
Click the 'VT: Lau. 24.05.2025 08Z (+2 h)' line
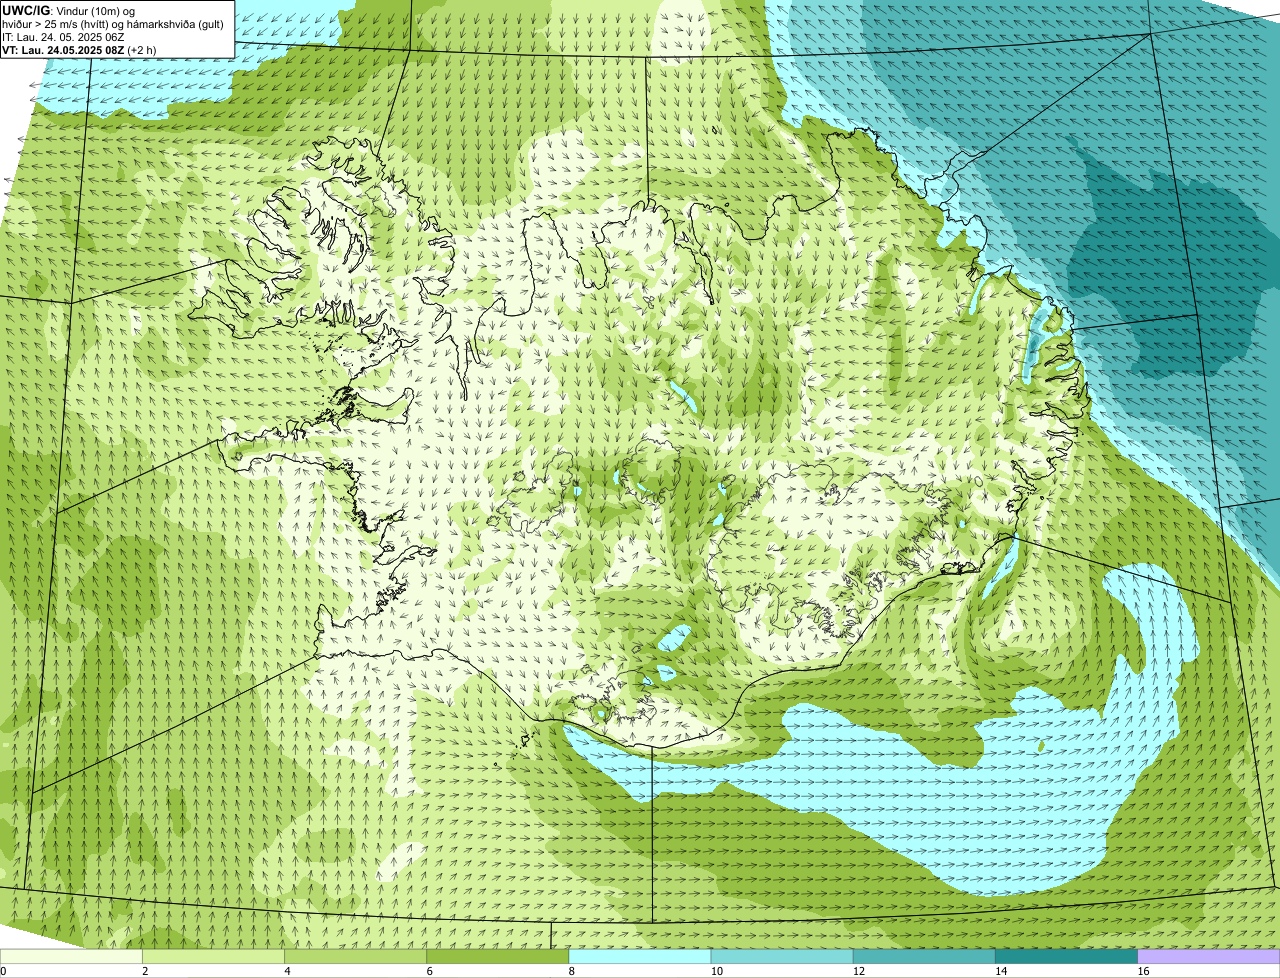tap(79, 49)
